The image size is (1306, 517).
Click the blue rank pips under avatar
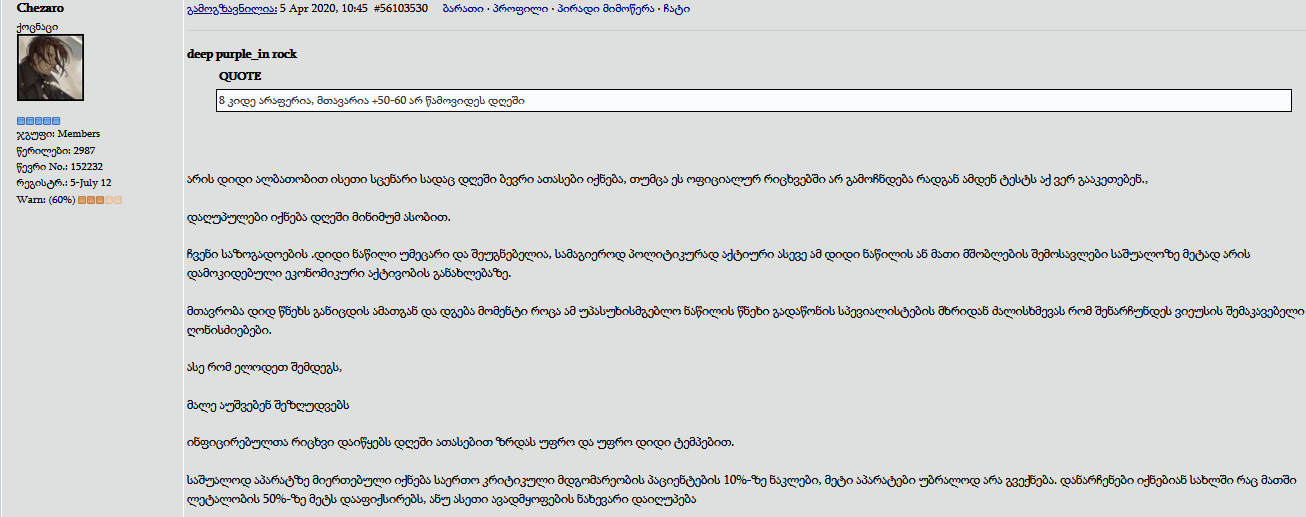(x=39, y=121)
